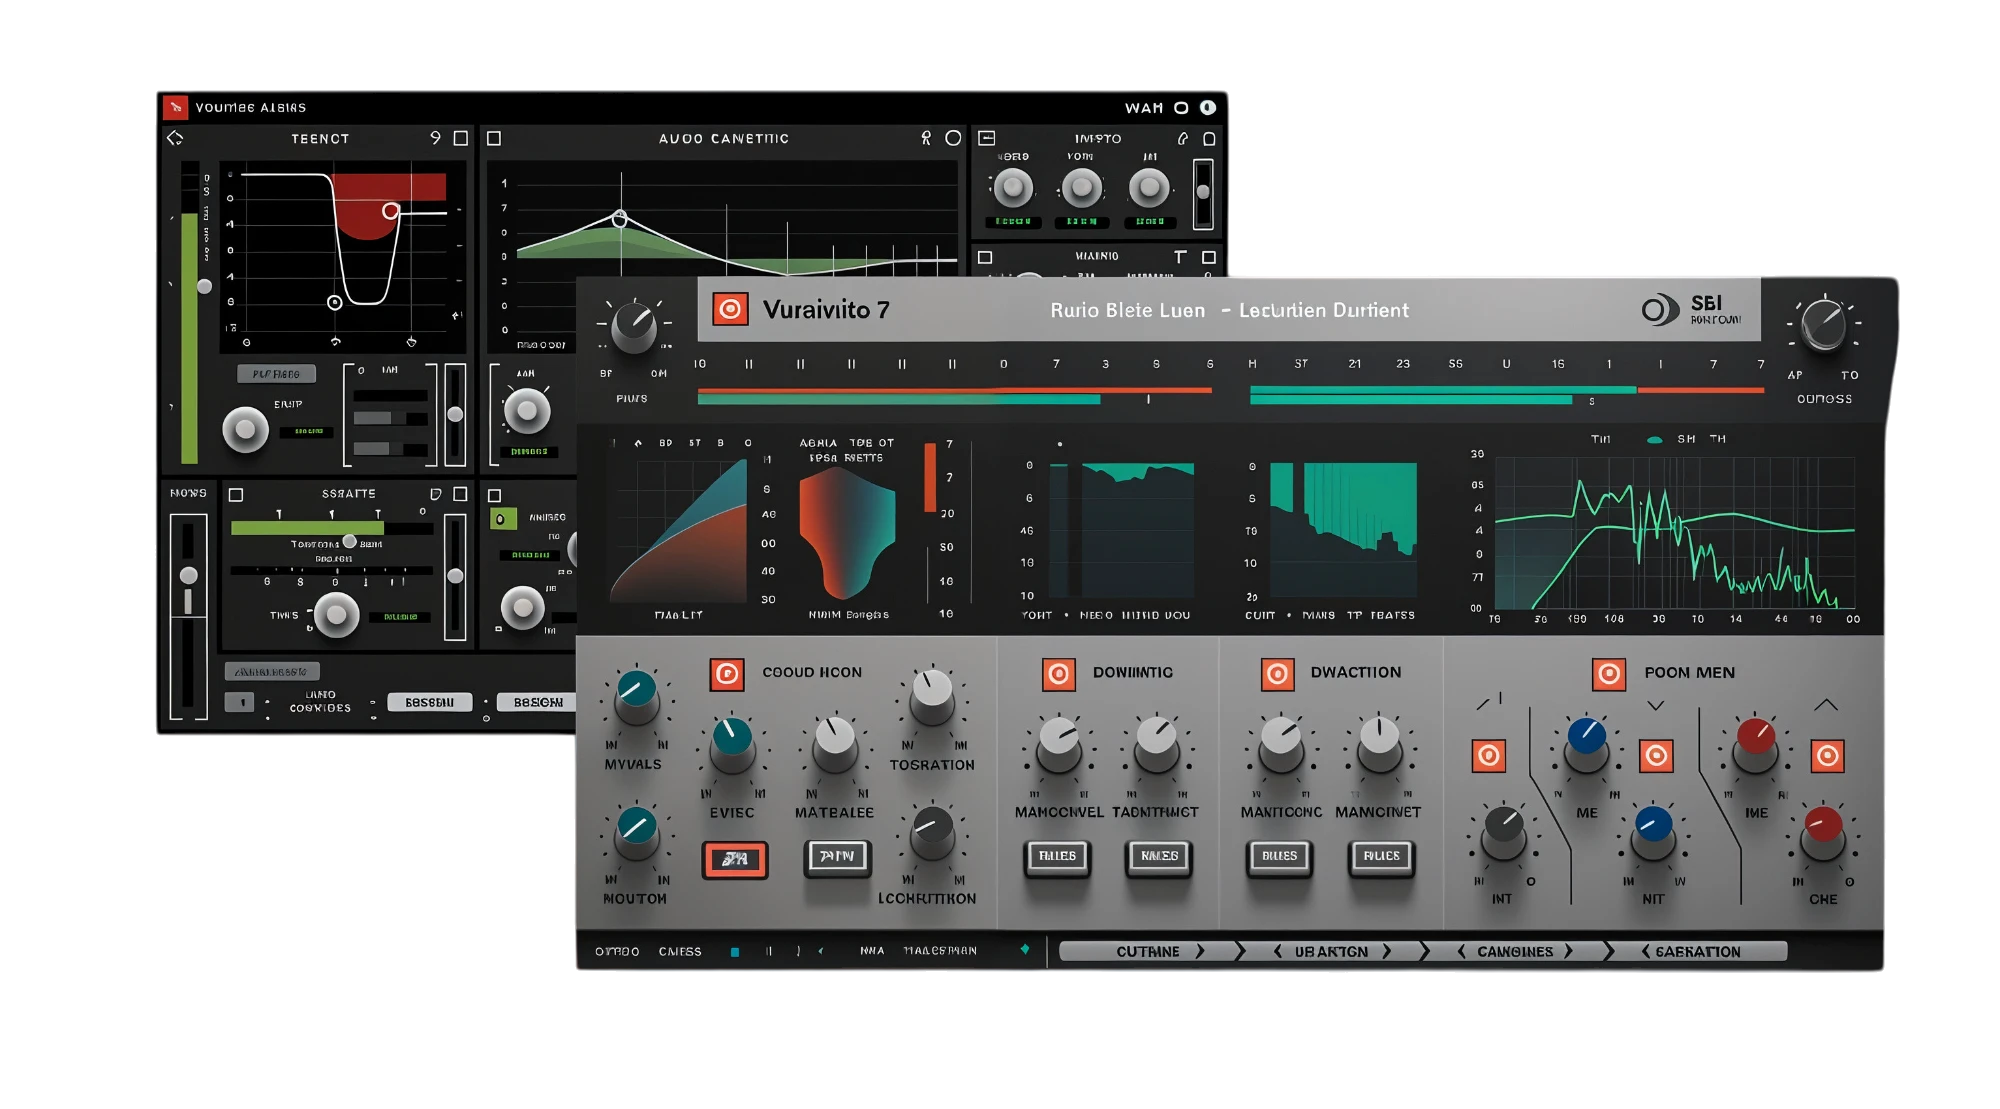Enable the red 3A button under EVIEC
The height and width of the screenshot is (1109, 2000).
[x=735, y=859]
